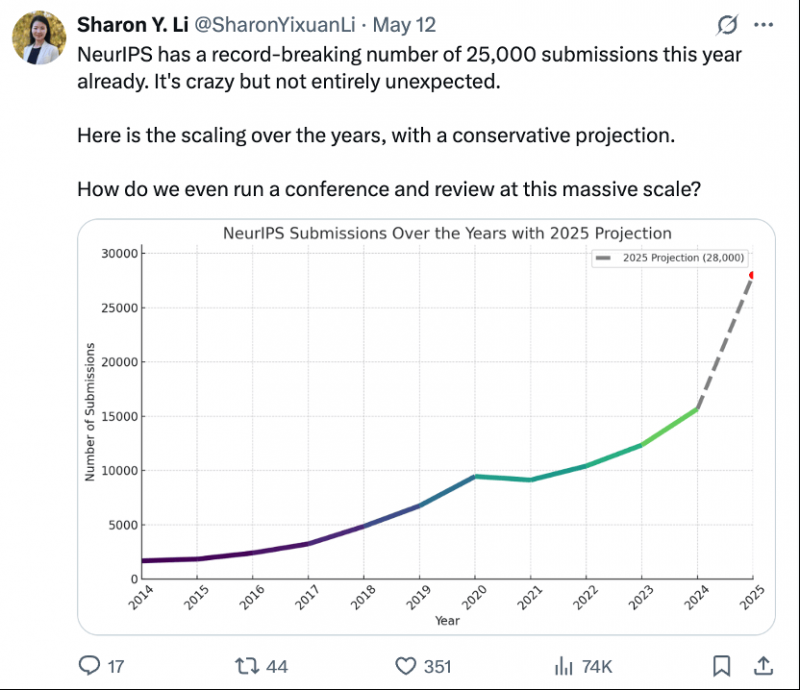Click the repost arrows icon
800x690 pixels.
coord(247,666)
